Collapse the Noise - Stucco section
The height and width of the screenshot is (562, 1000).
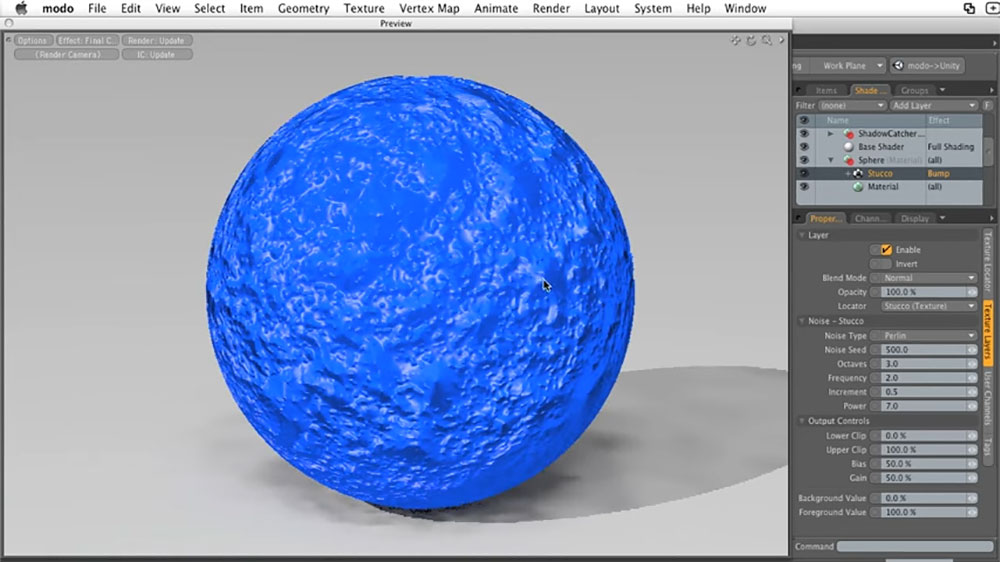802,321
